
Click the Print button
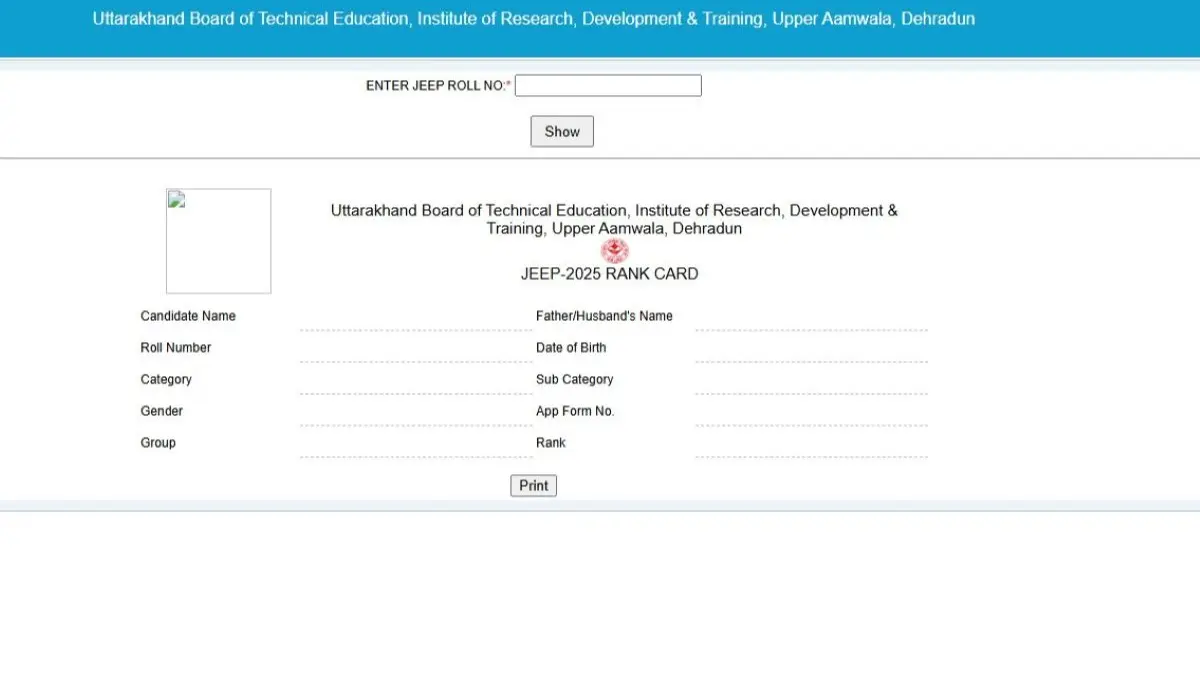pyautogui.click(x=533, y=485)
